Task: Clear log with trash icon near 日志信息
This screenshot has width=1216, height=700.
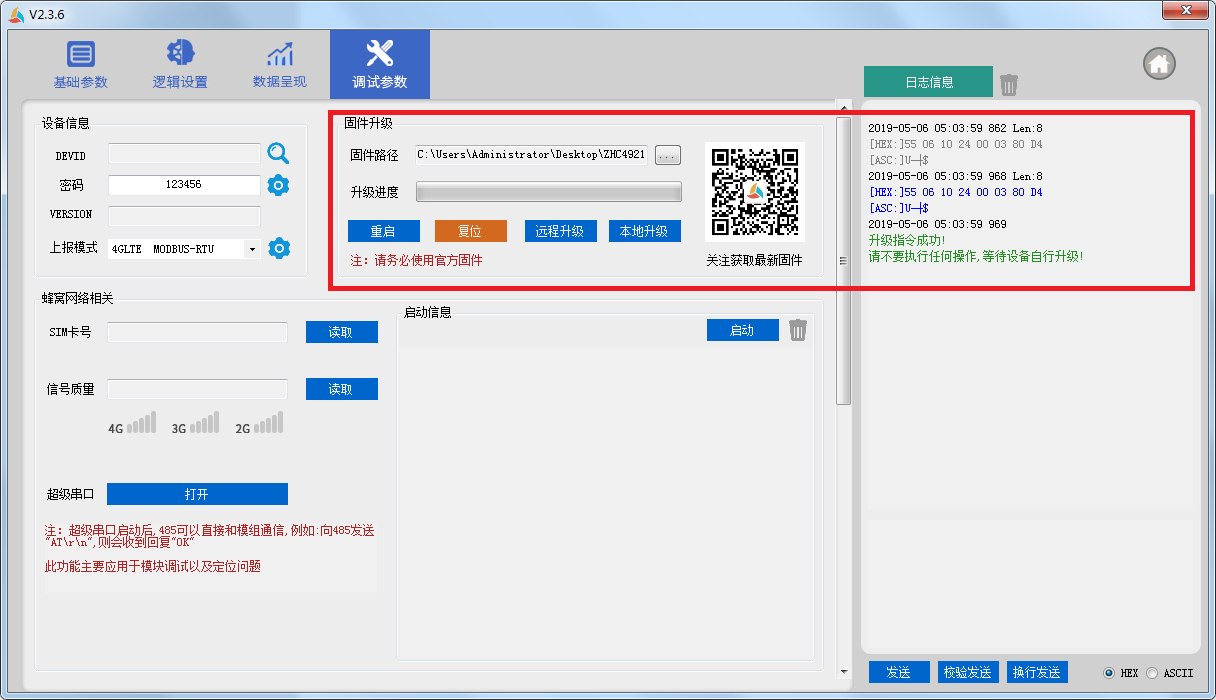Action: point(1009,84)
